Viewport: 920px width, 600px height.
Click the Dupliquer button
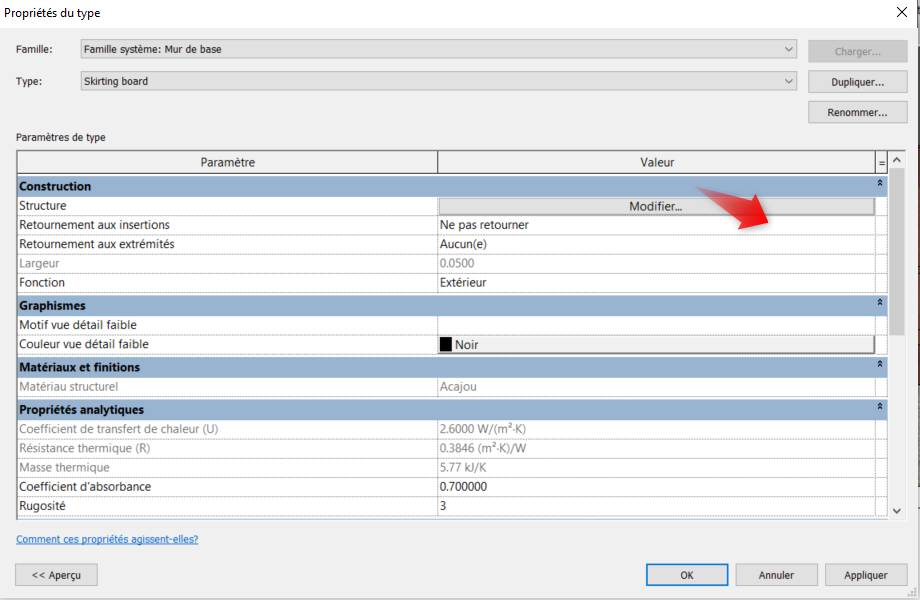(x=857, y=81)
